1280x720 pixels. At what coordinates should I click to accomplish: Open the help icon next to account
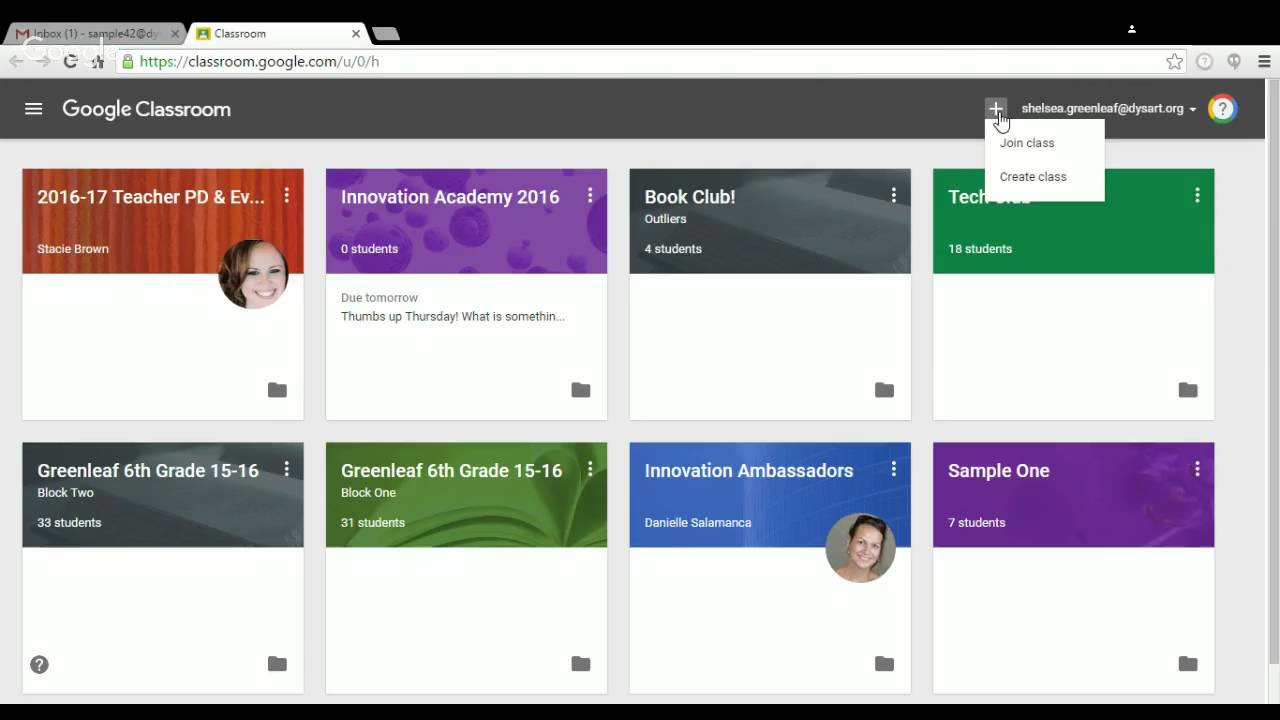1222,109
